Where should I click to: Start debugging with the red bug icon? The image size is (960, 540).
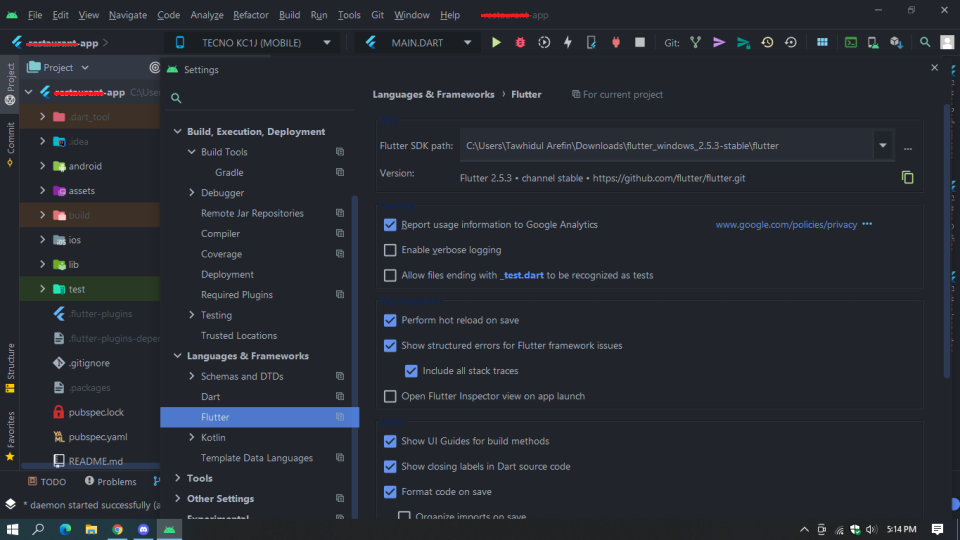click(520, 42)
